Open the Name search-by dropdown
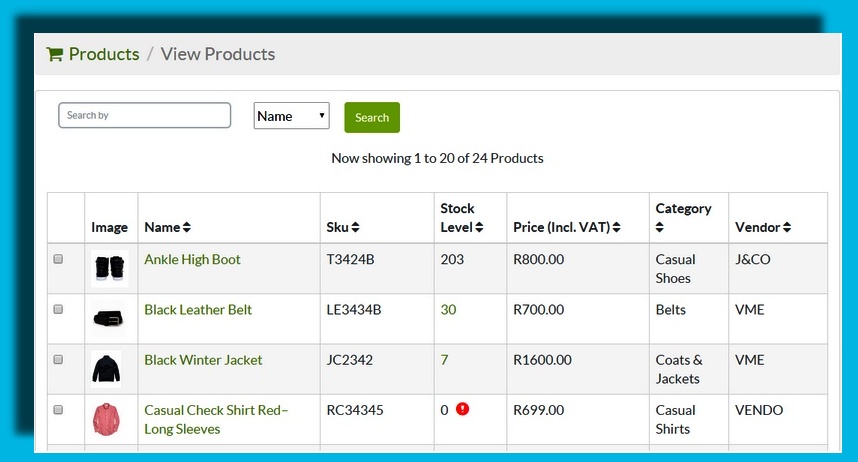Screen dimensions: 858x462 pyautogui.click(x=291, y=116)
